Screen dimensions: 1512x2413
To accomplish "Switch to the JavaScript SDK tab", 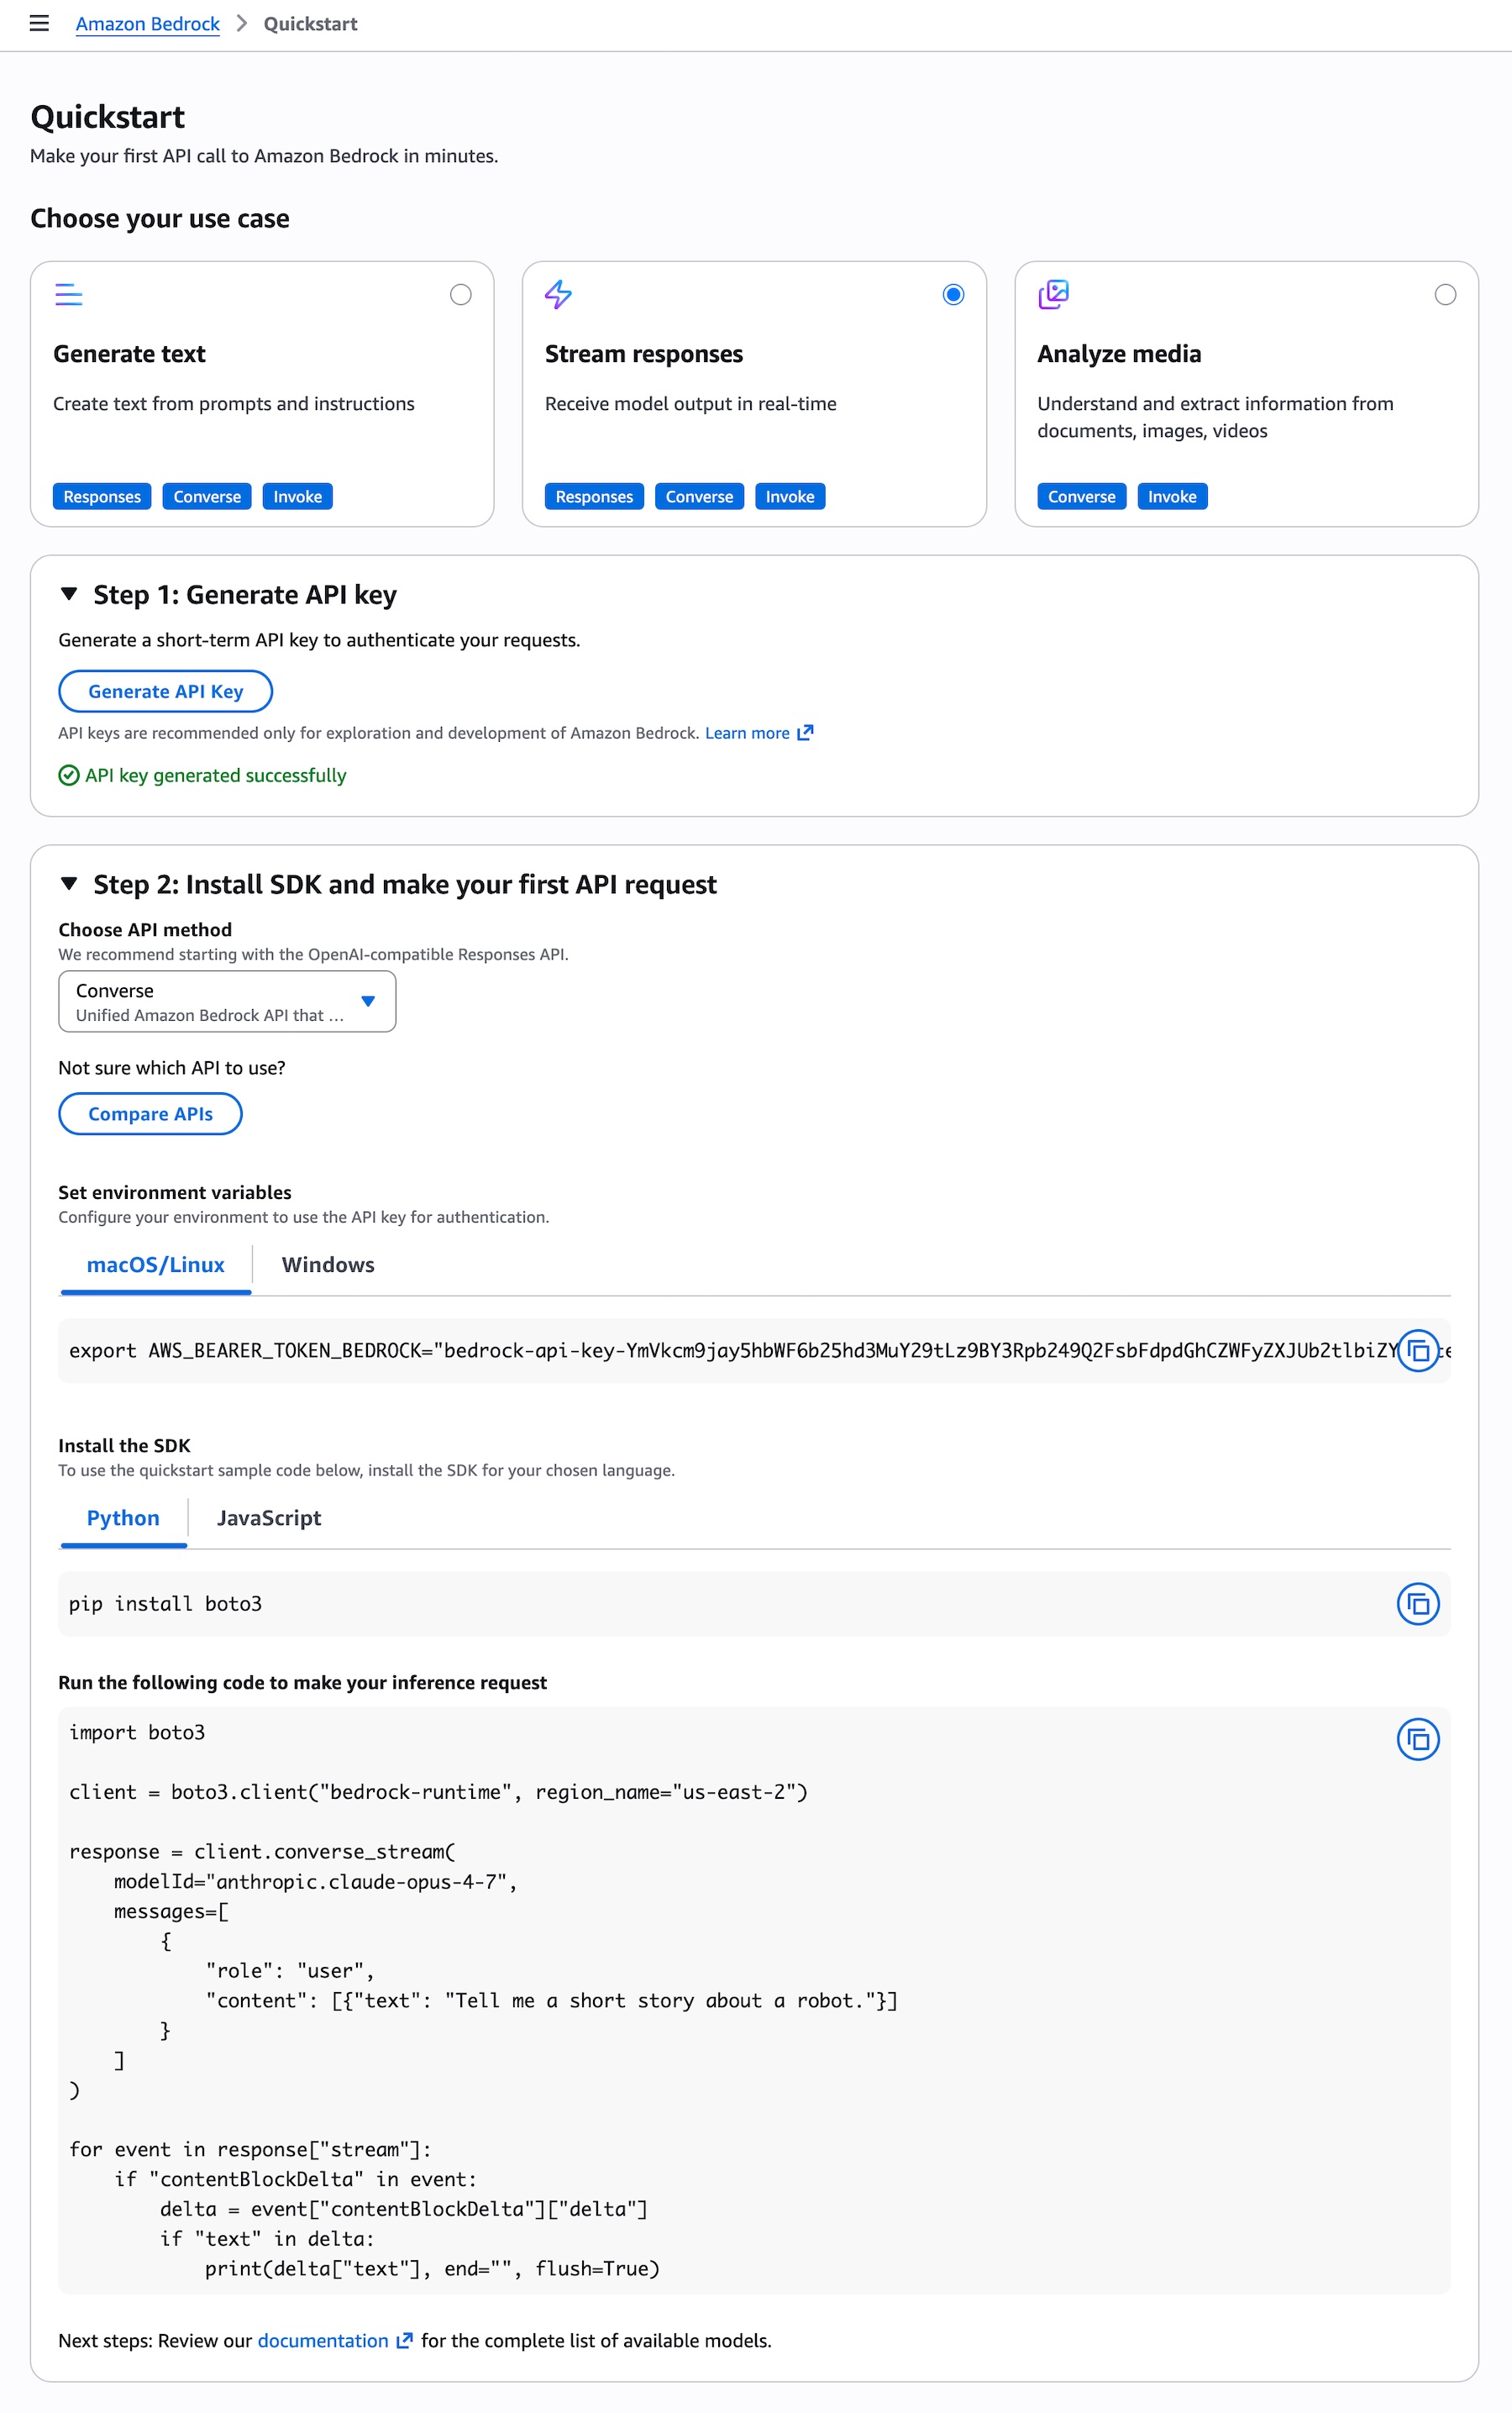I will [268, 1517].
